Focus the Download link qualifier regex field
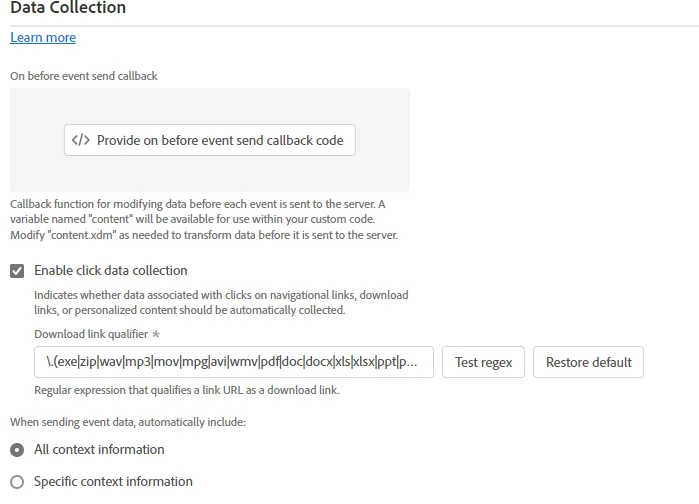 pyautogui.click(x=234, y=362)
